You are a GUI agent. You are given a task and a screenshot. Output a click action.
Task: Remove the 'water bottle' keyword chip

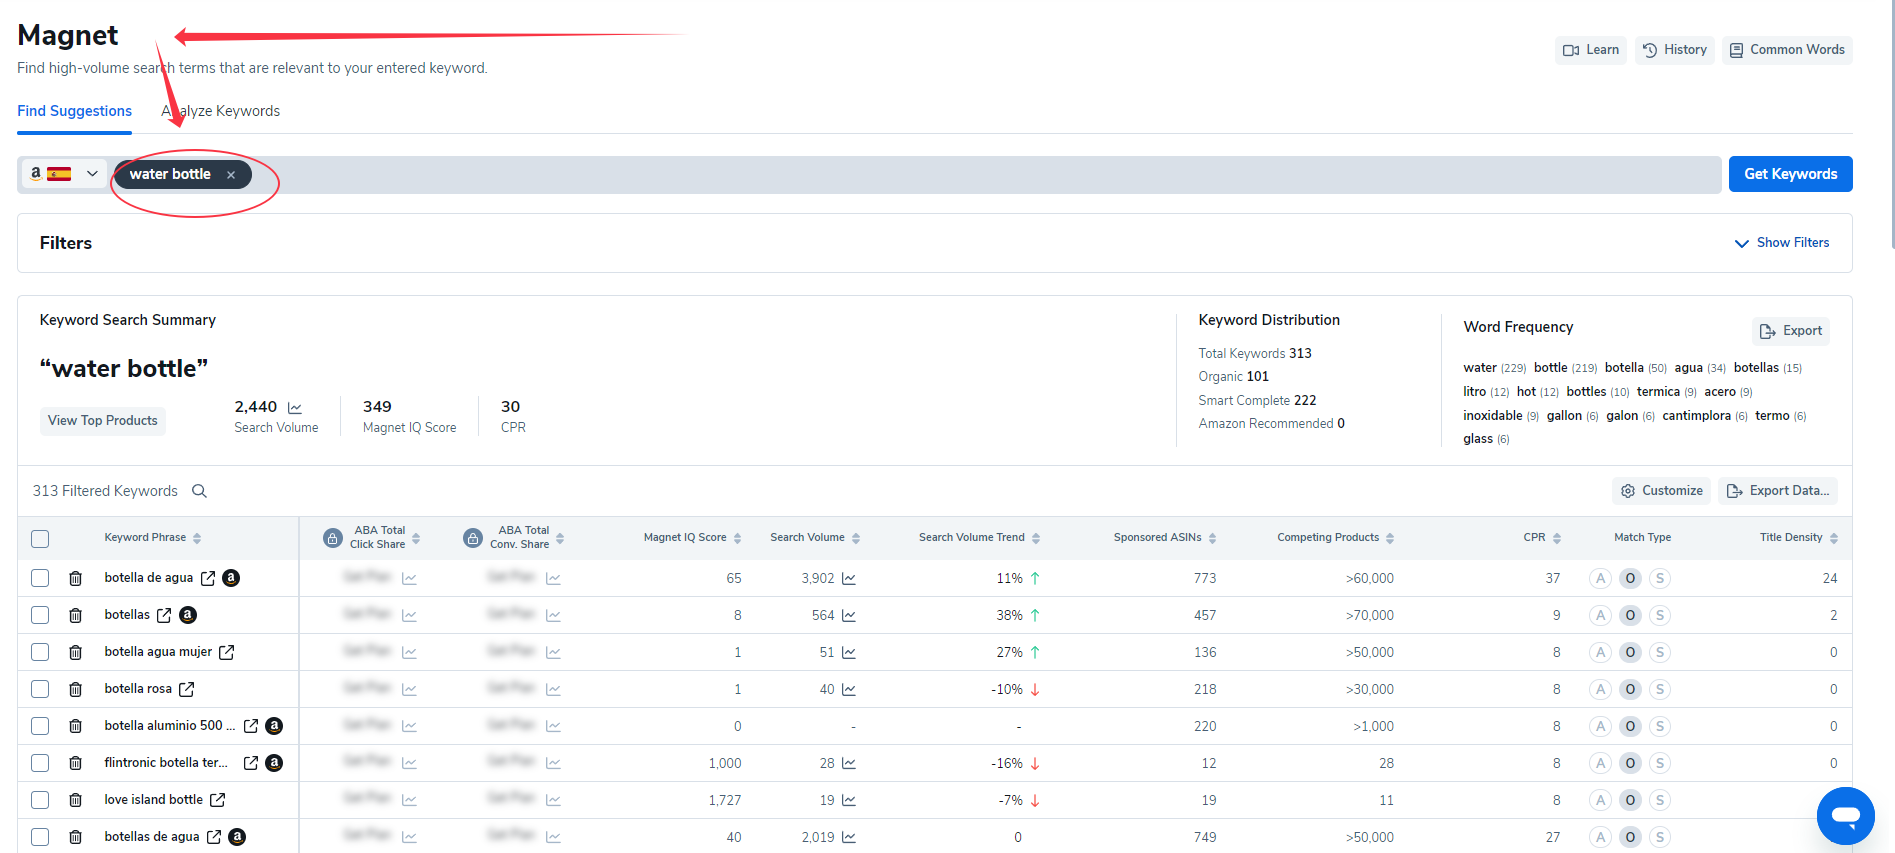click(x=231, y=175)
